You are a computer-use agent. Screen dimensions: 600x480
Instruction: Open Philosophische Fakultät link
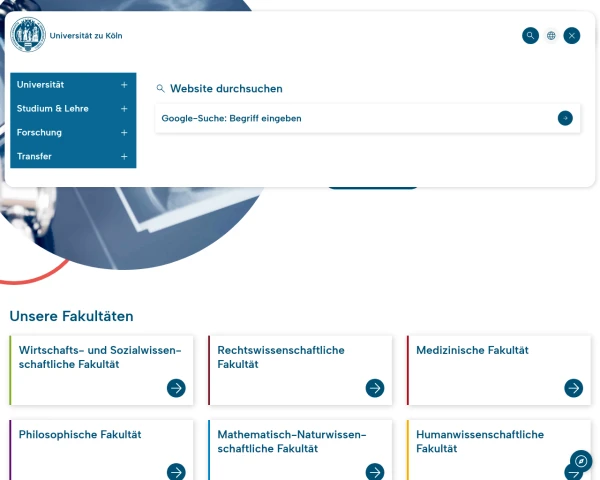click(80, 434)
